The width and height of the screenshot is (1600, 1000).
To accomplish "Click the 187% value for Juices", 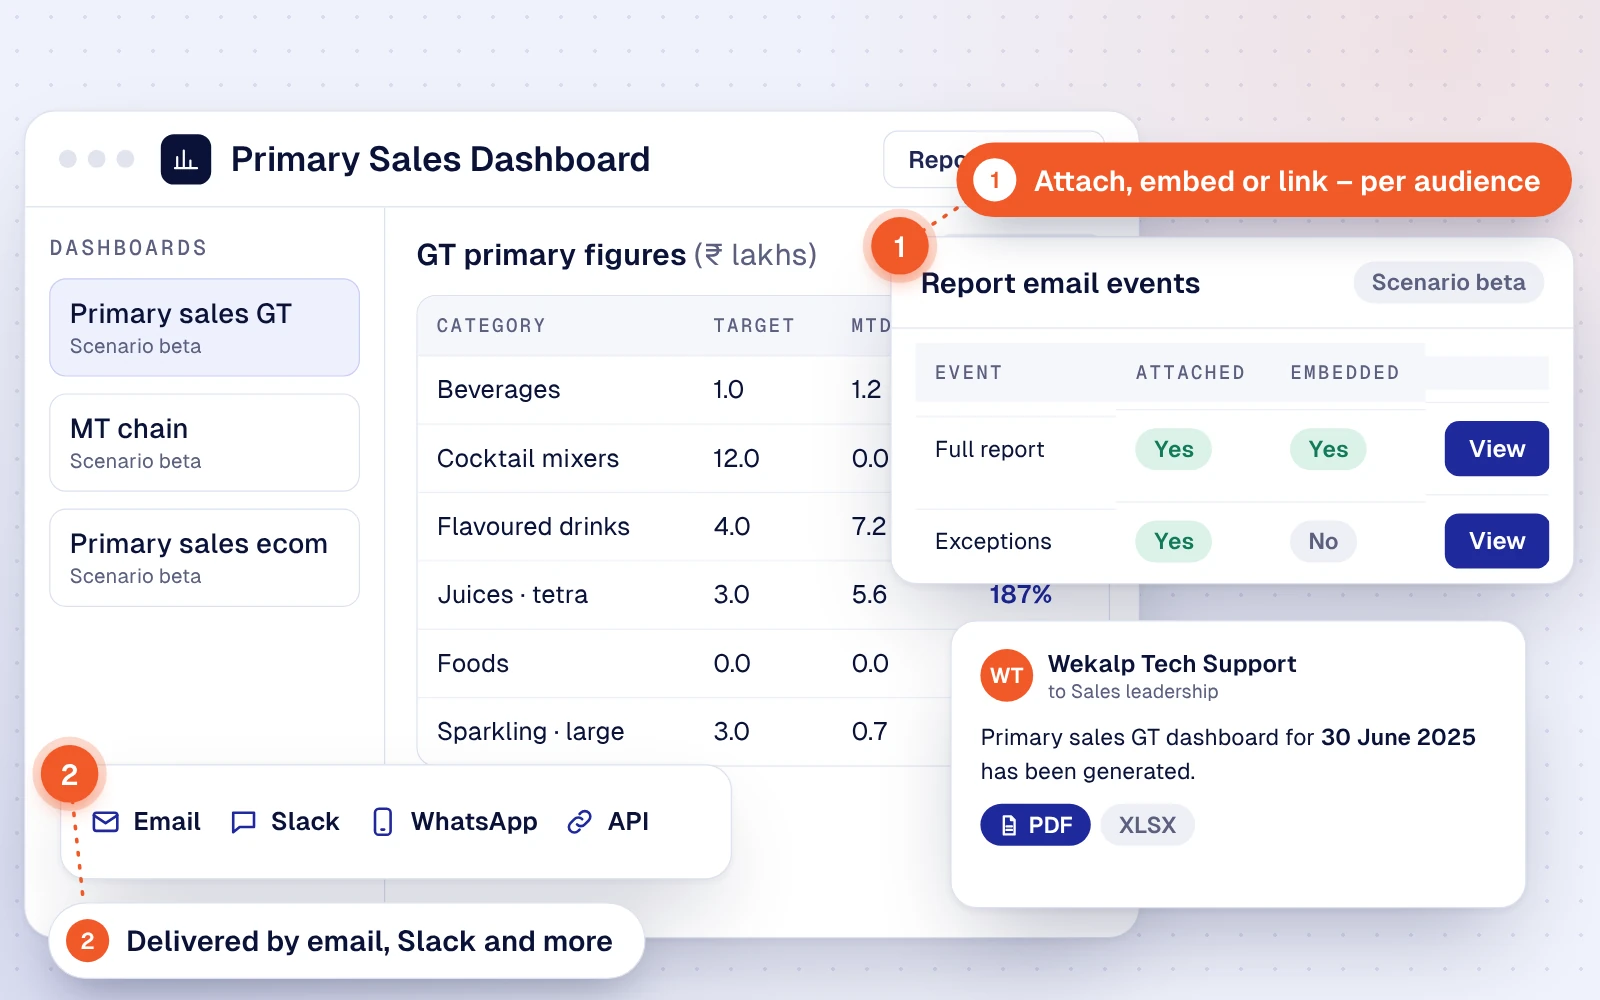I will click(x=1020, y=595).
